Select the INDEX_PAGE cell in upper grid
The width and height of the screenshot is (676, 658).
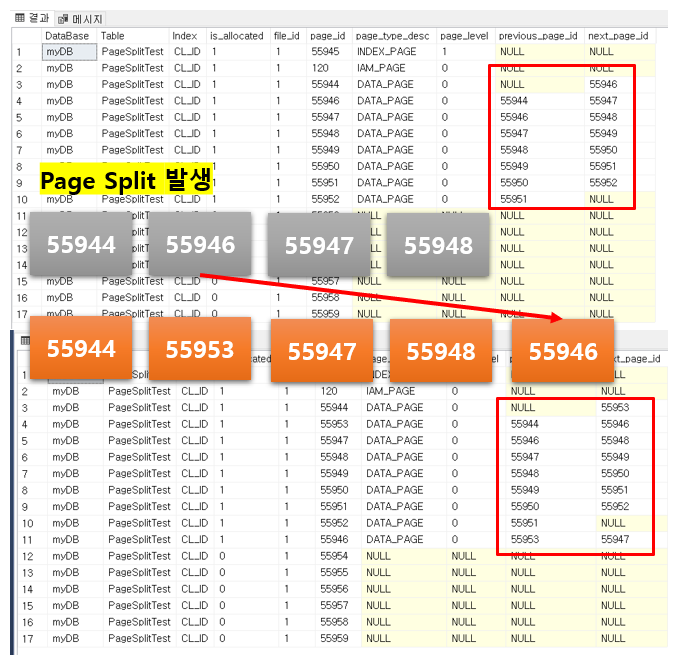[x=394, y=52]
